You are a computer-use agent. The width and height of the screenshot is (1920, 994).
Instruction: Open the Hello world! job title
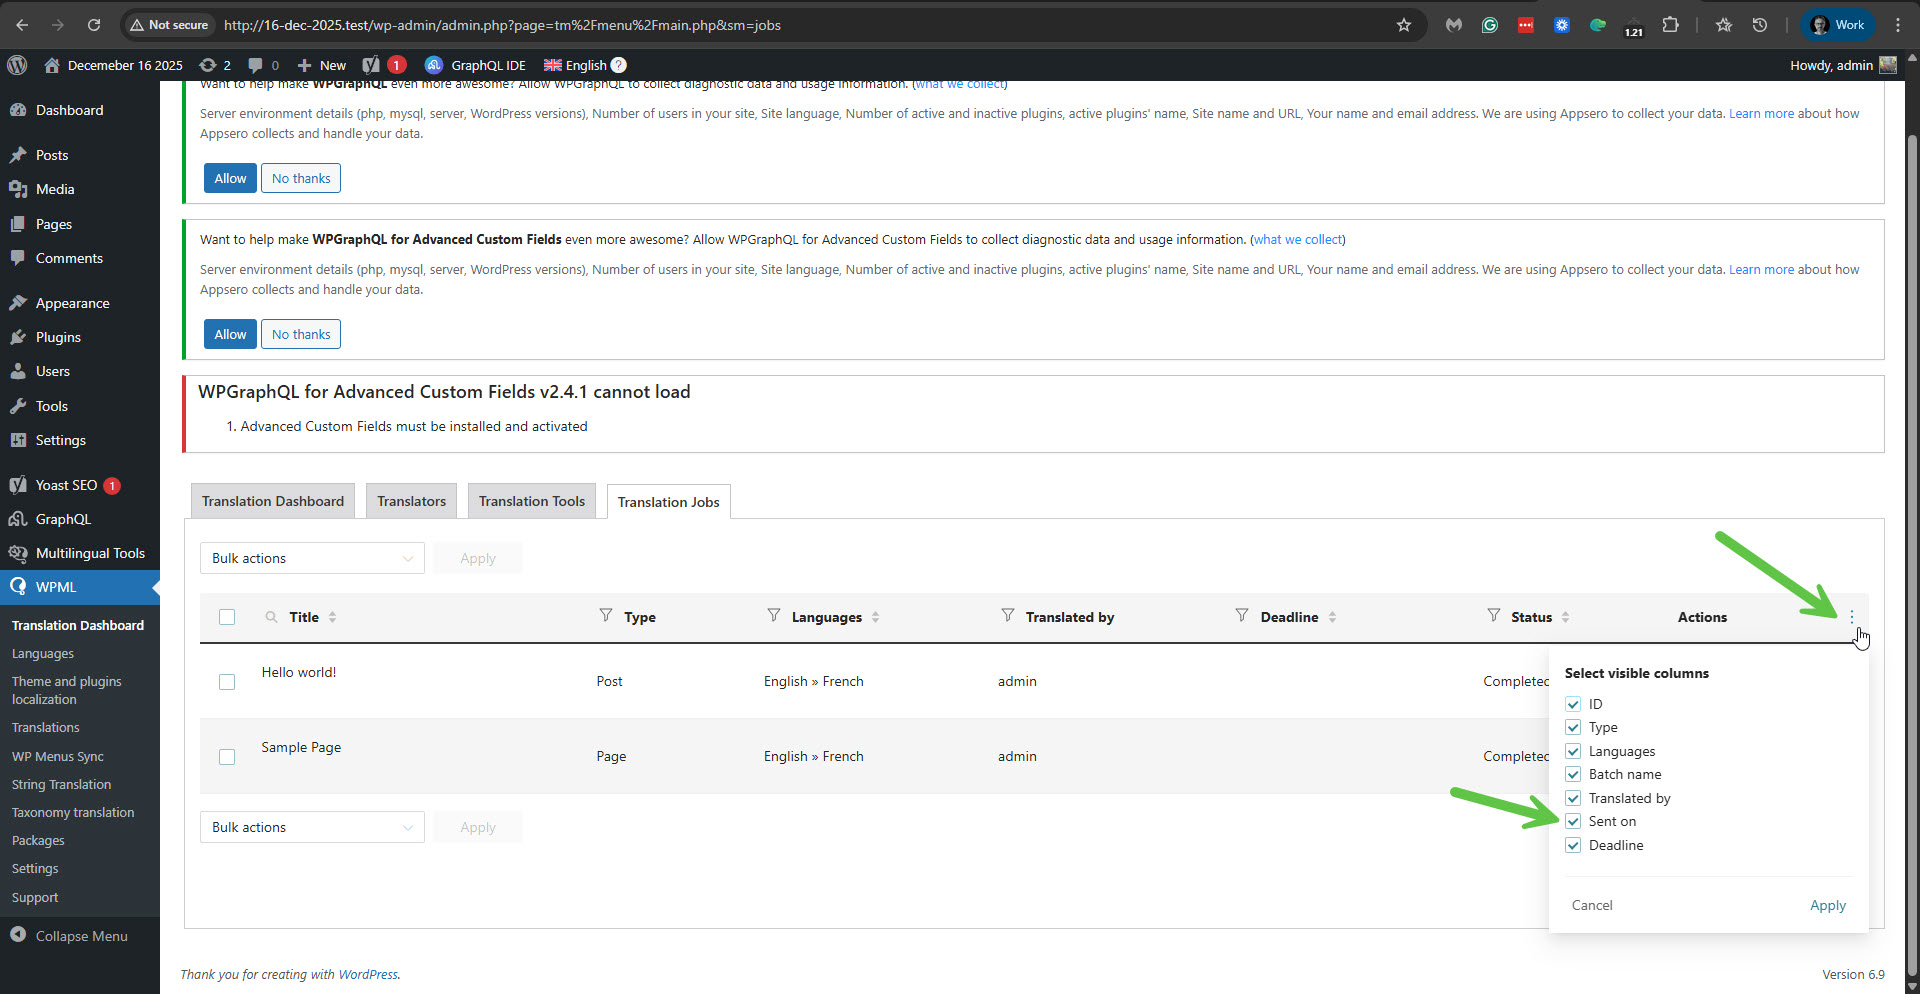pos(299,672)
